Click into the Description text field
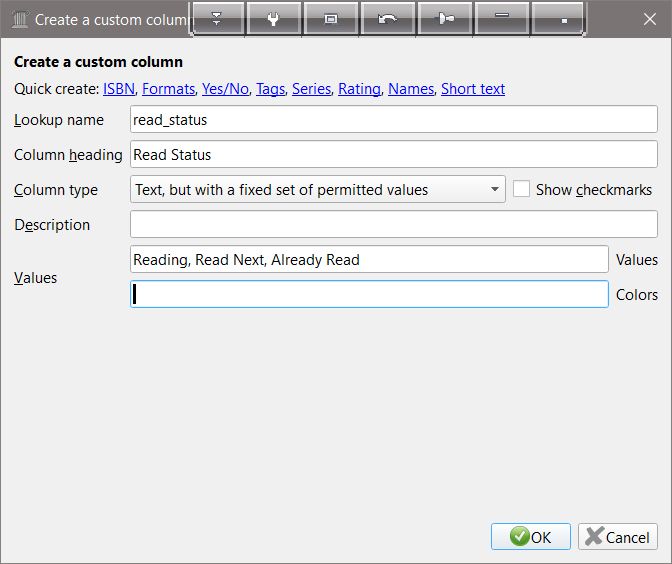 pos(394,224)
